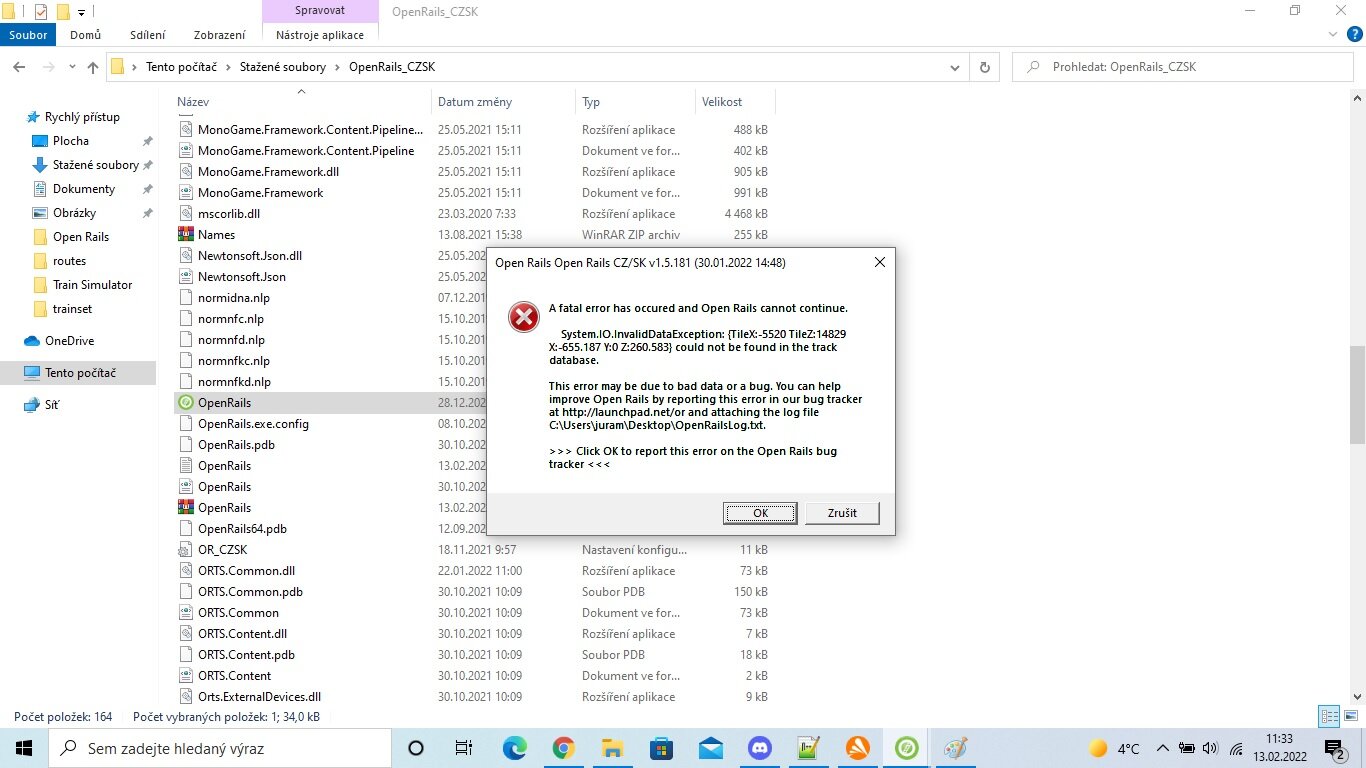Select Síť in the navigation pane
The height and width of the screenshot is (768, 1366).
click(x=52, y=405)
